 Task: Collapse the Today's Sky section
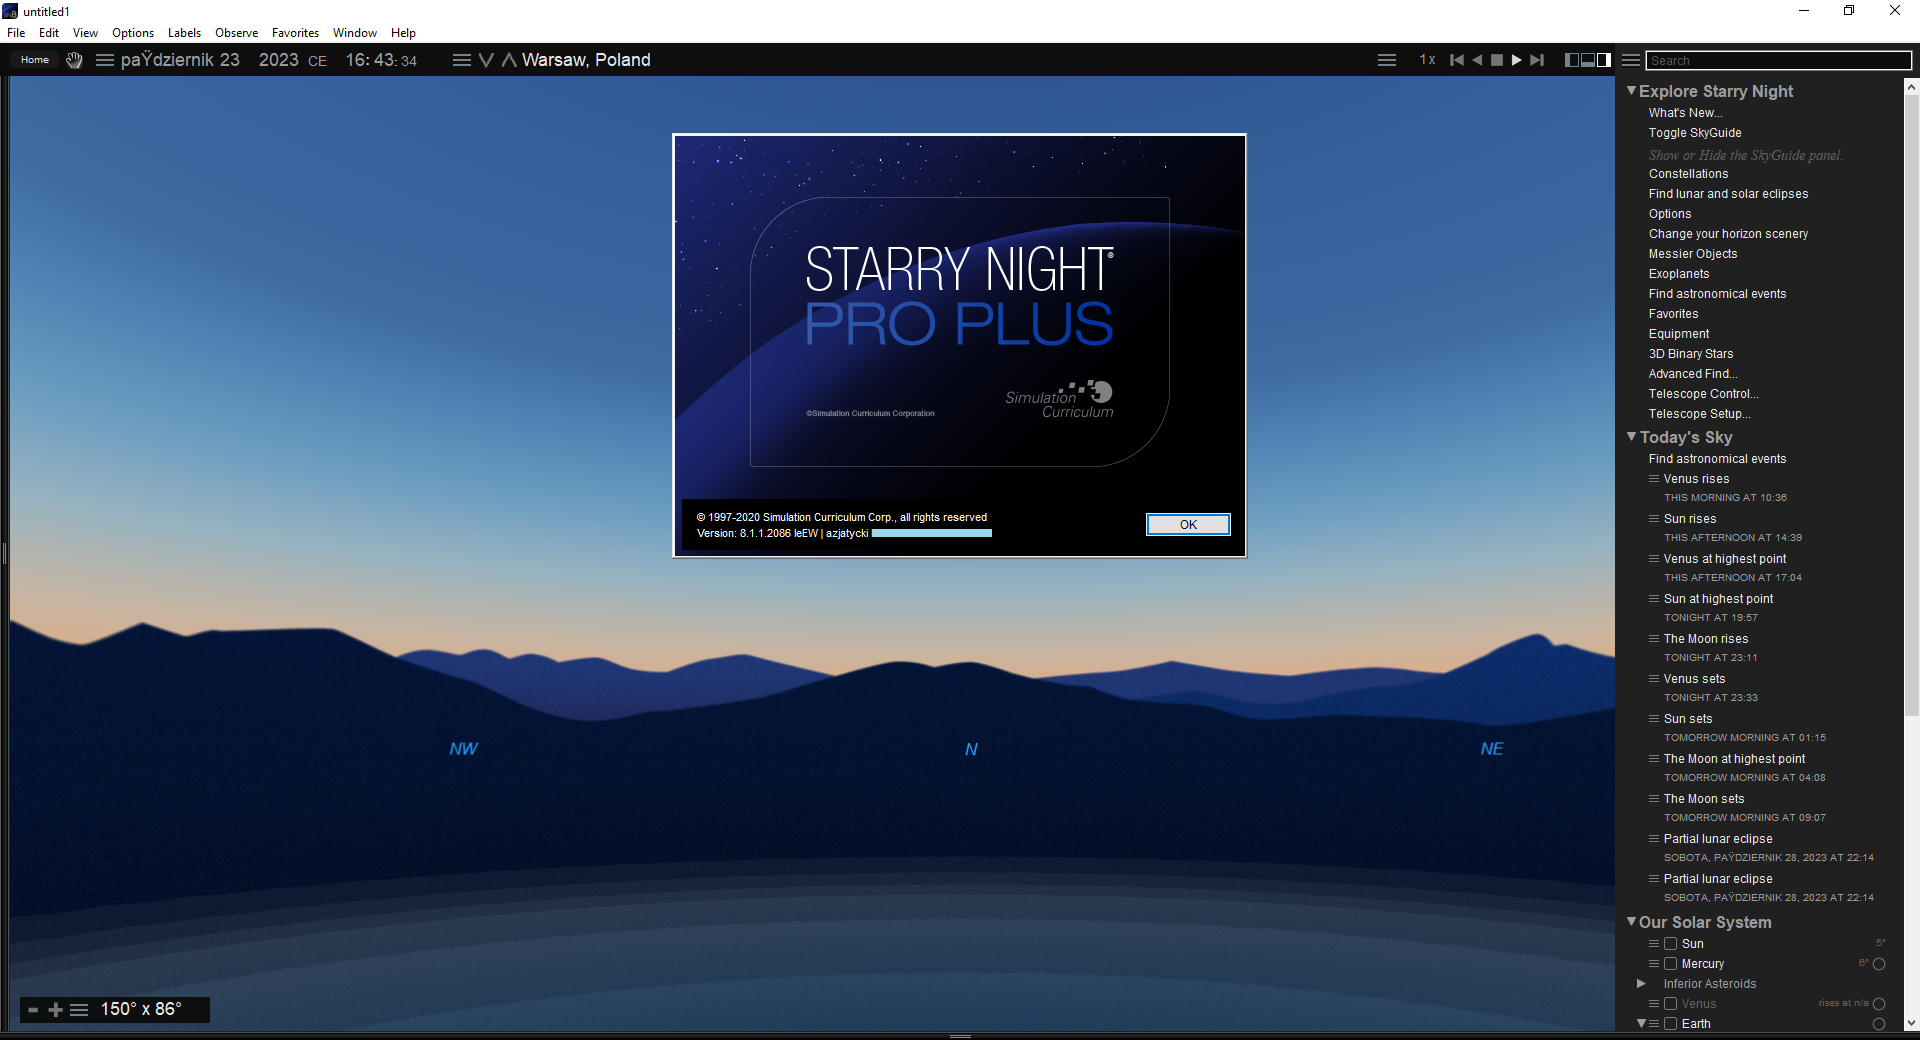1631,437
